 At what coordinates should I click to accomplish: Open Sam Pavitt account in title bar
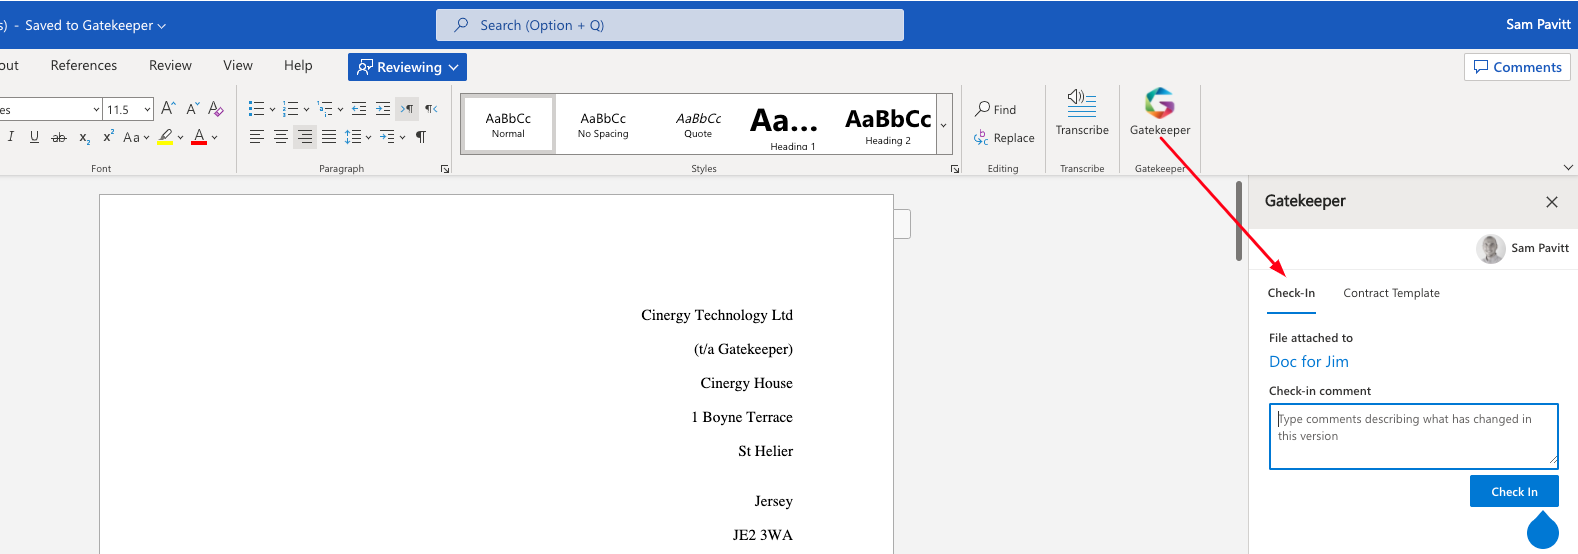[1538, 24]
